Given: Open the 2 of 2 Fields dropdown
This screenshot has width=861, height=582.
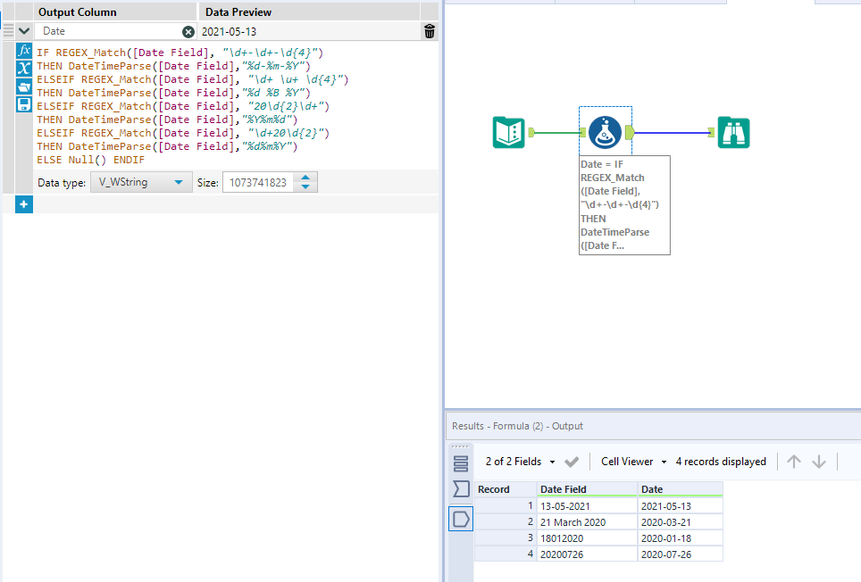Looking at the screenshot, I should [x=520, y=462].
